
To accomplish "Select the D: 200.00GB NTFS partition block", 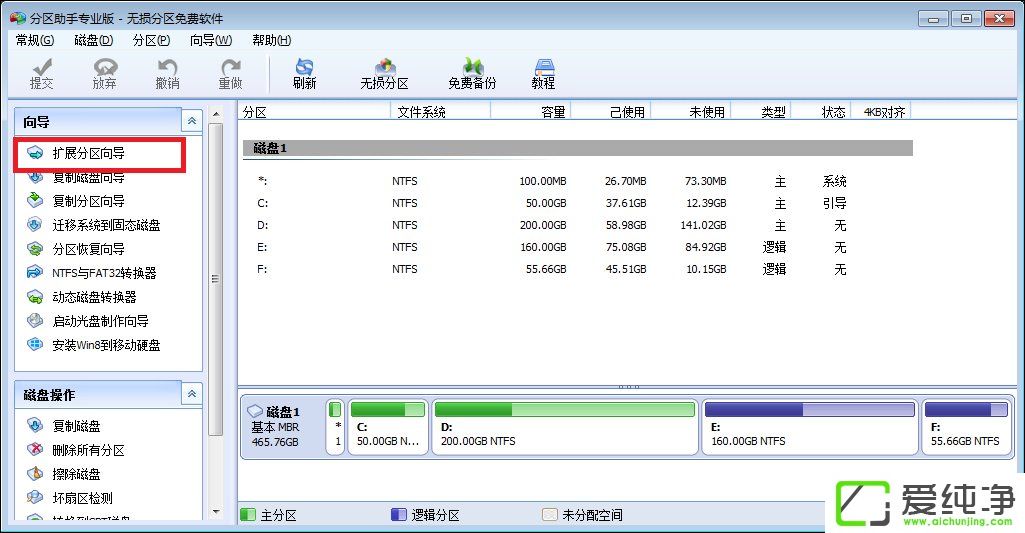I will point(565,426).
